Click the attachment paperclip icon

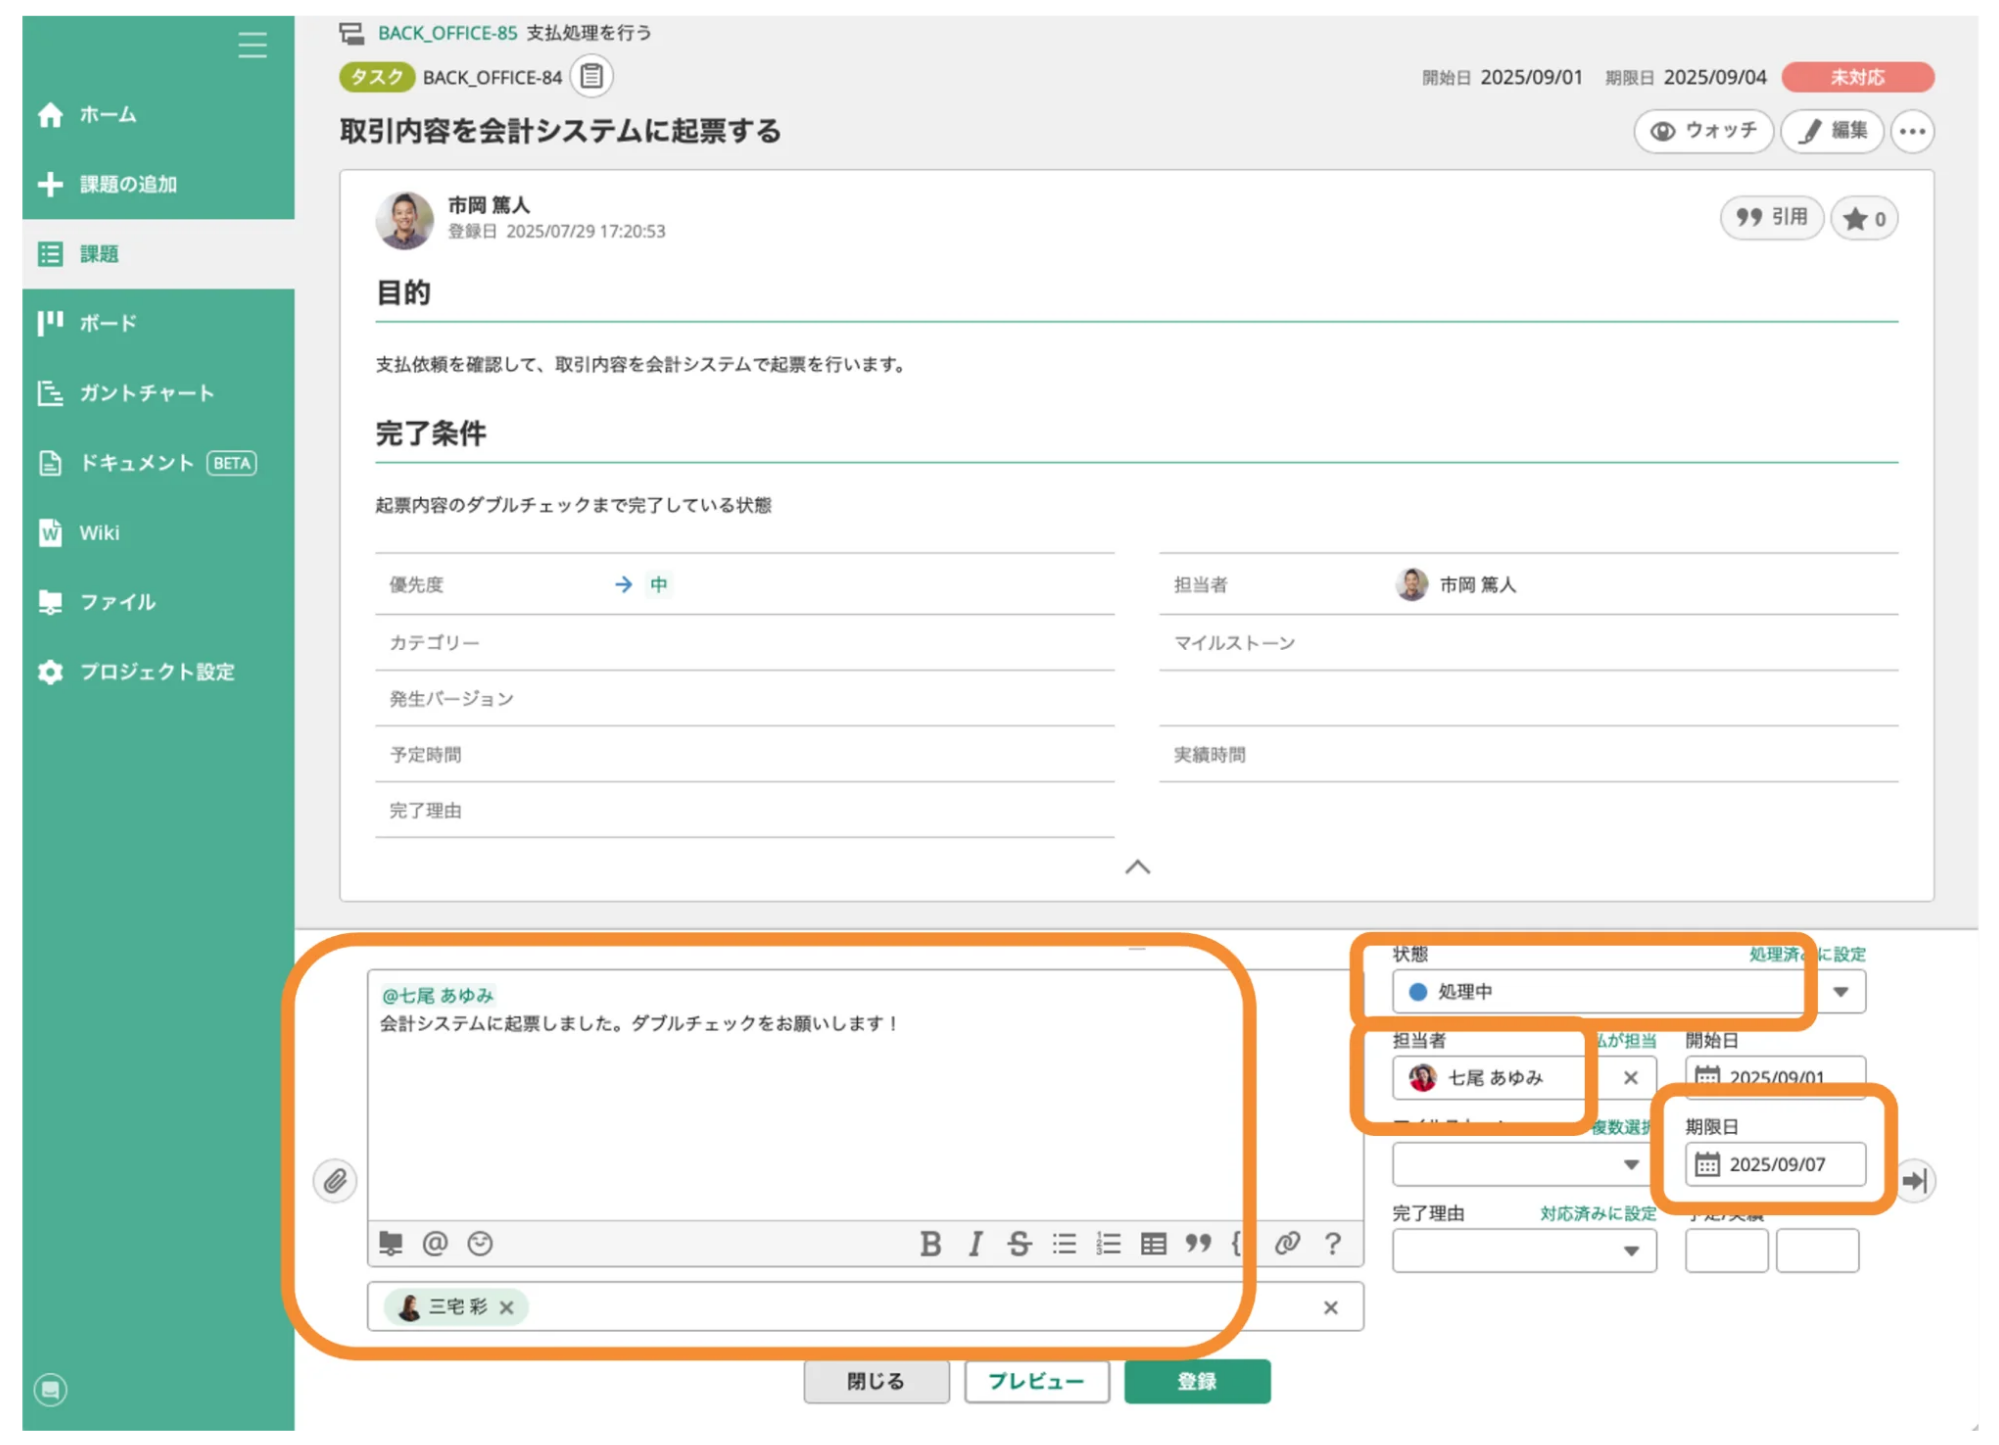(335, 1181)
